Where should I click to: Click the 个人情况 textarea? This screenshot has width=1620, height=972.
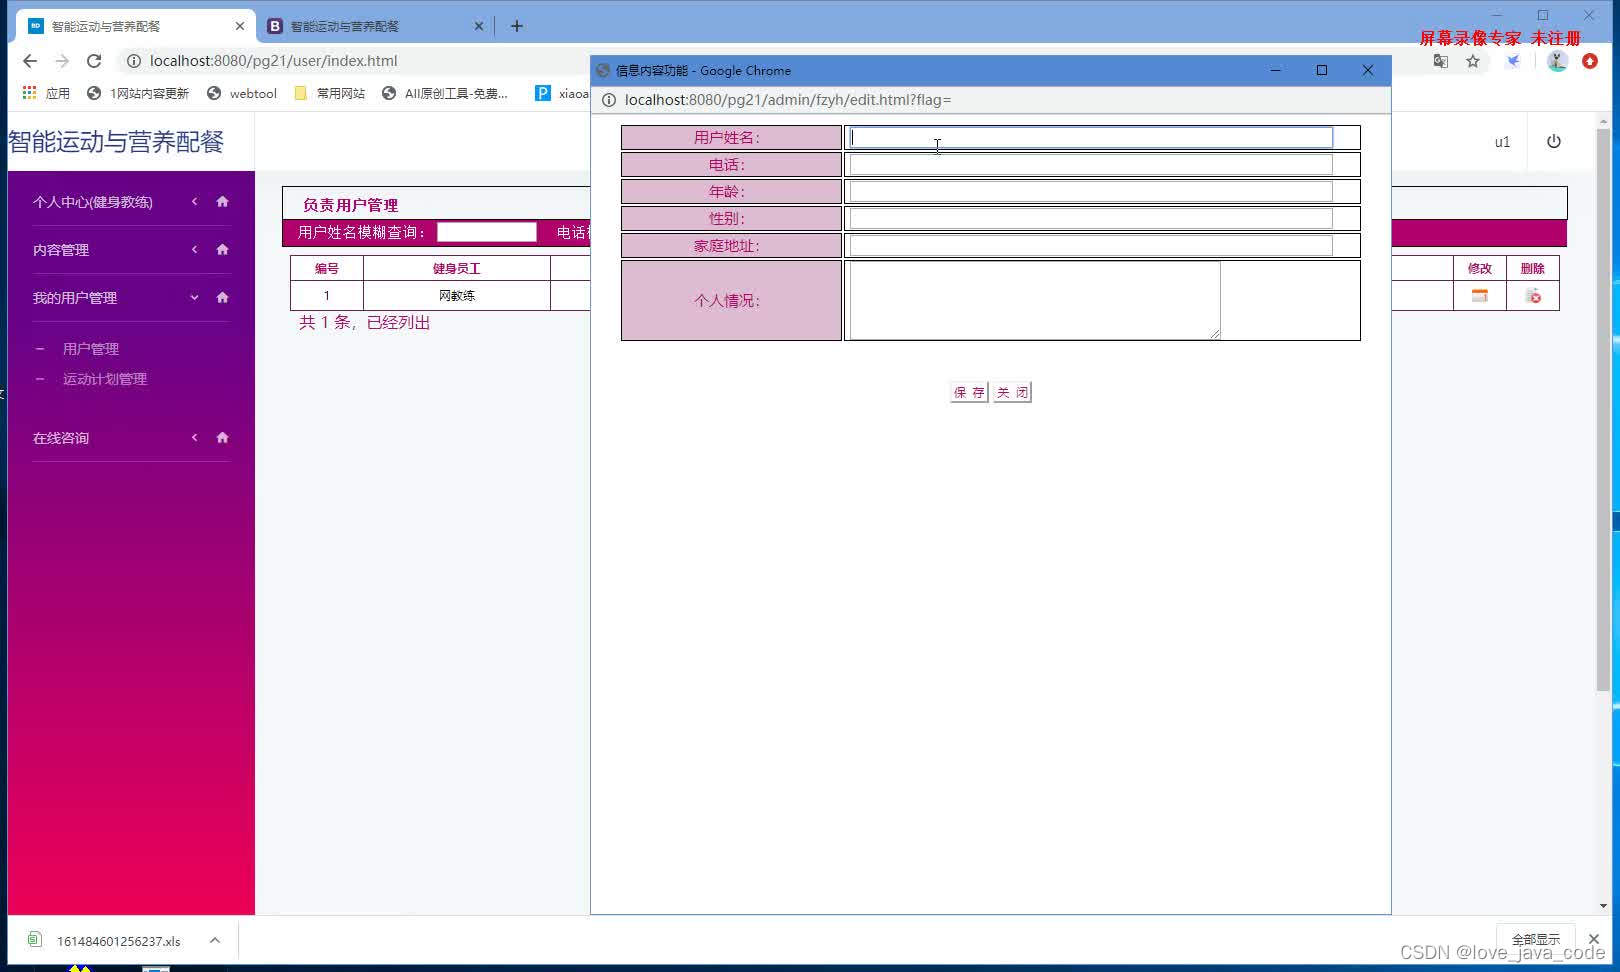[x=1034, y=300]
